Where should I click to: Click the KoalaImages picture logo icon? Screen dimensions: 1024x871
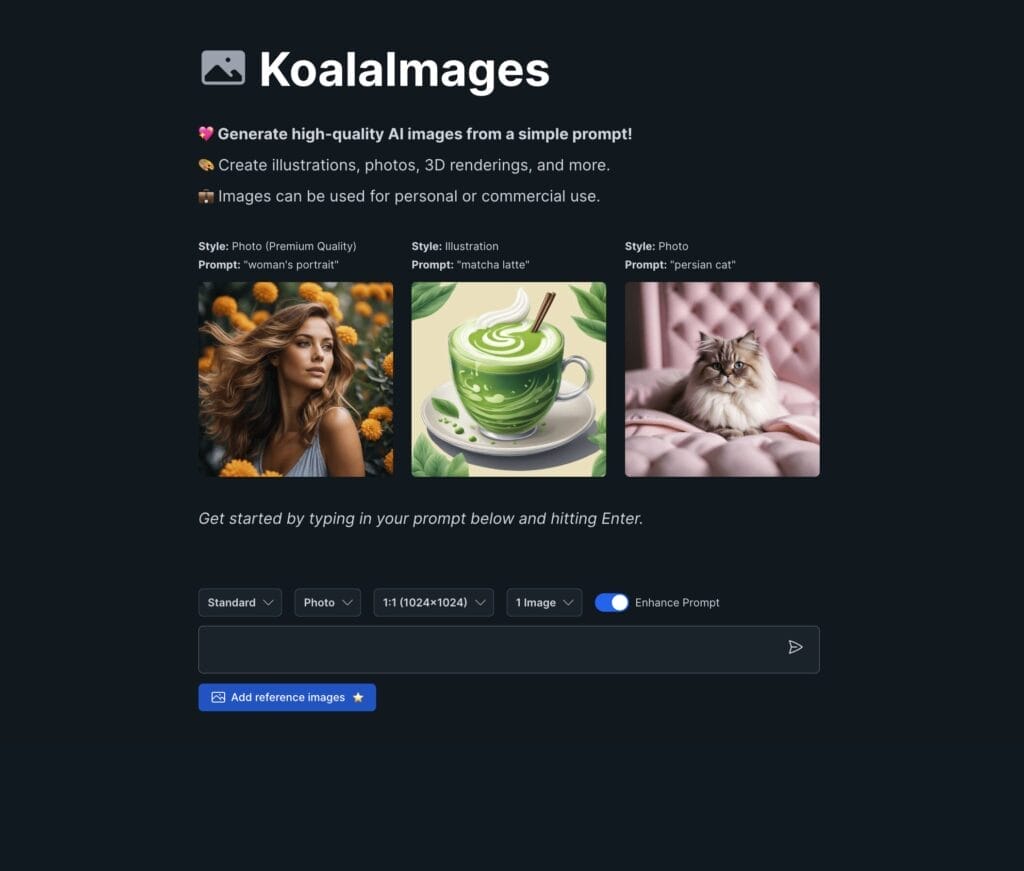(223, 68)
